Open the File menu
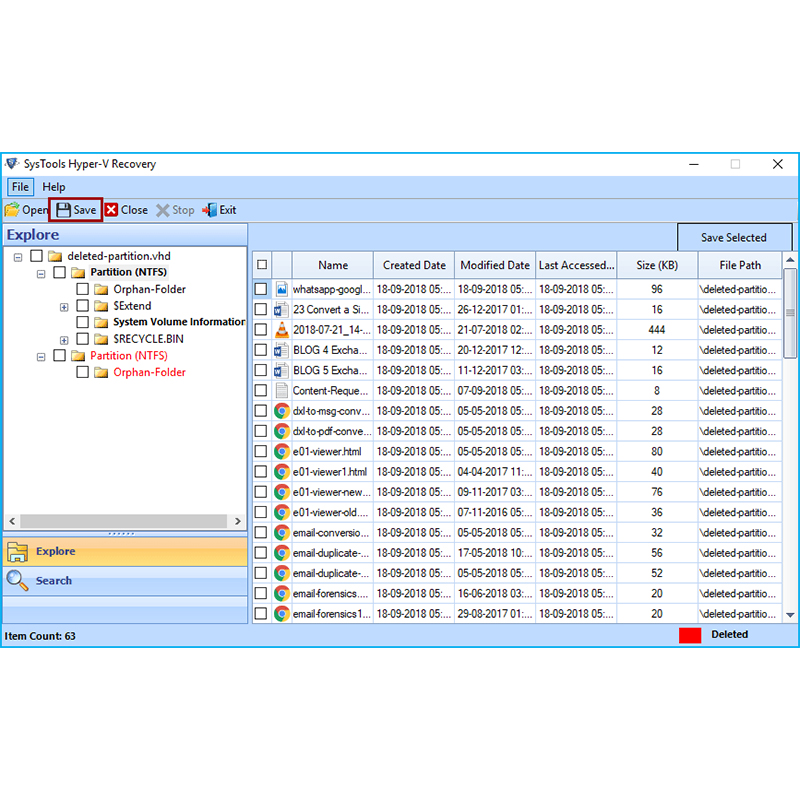Viewport: 800px width, 800px height. point(20,187)
